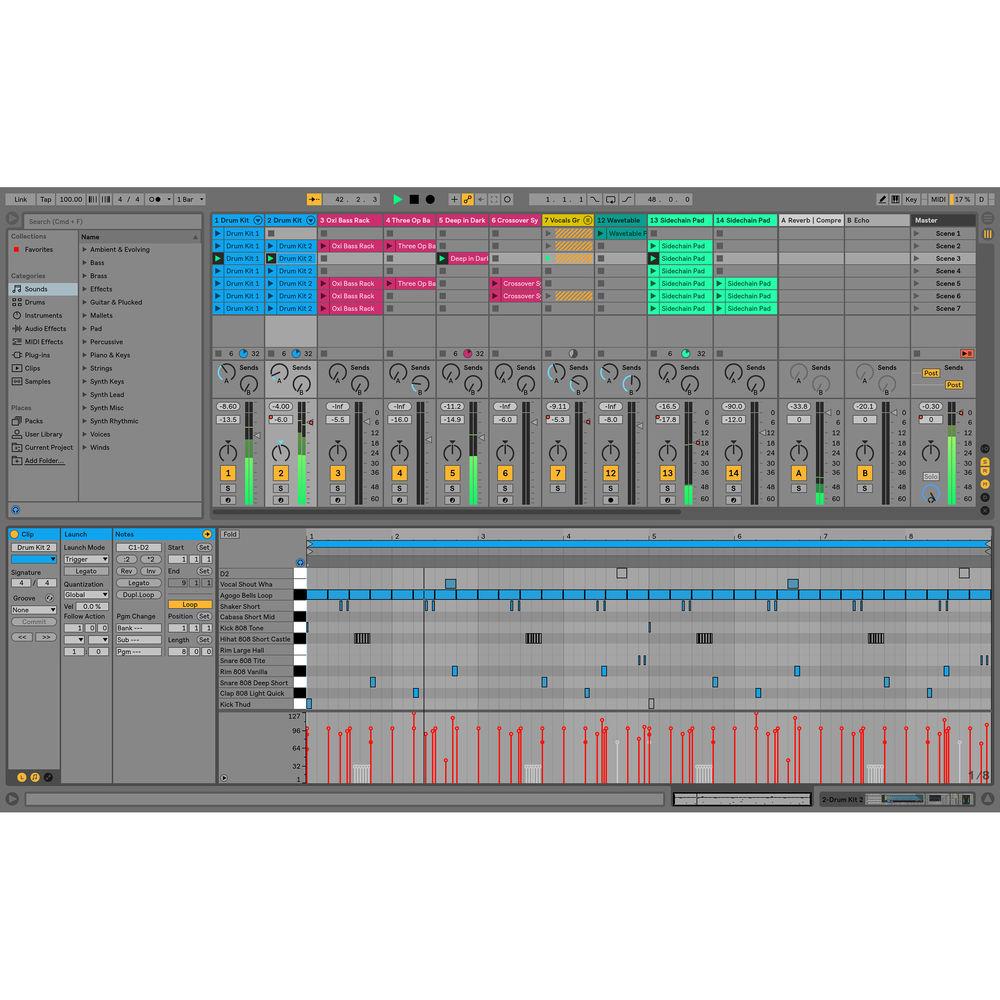This screenshot has width=1000, height=1000.
Task: Open the Quantization Global dropdown
Action: click(85, 593)
